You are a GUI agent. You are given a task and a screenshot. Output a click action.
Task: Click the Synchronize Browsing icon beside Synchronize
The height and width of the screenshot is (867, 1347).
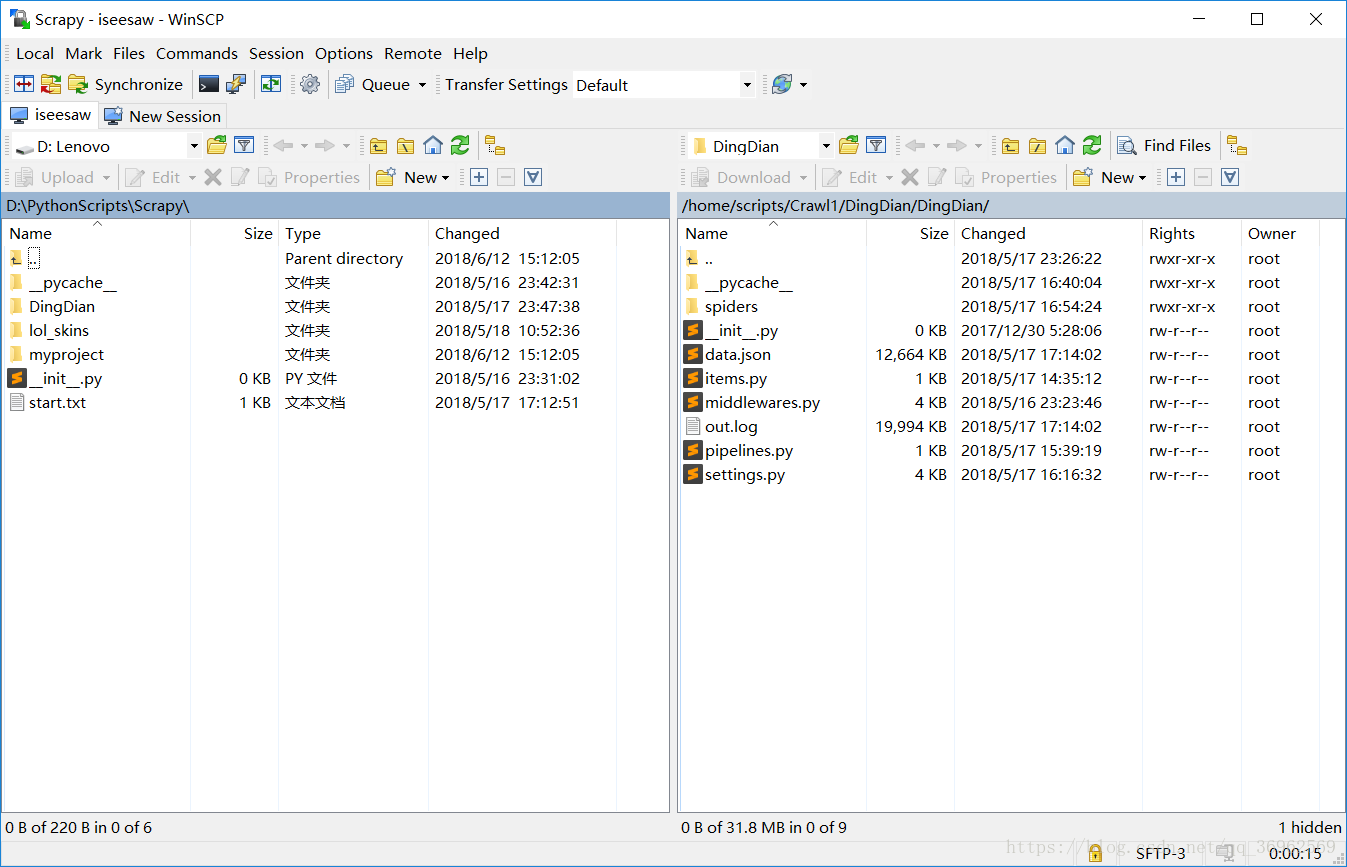pyautogui.click(x=50, y=85)
